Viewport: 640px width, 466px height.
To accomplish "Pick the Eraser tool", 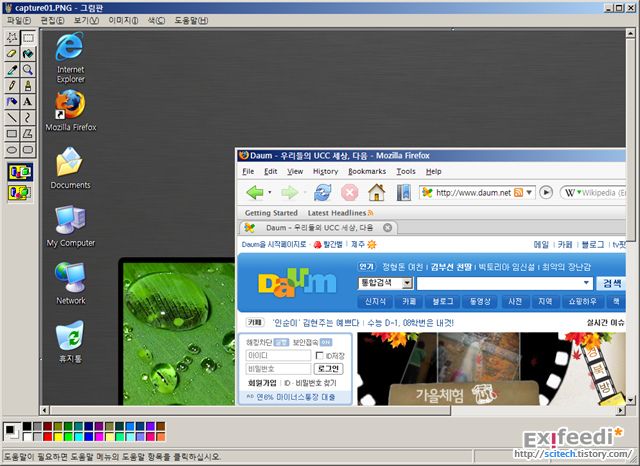I will [x=12, y=54].
